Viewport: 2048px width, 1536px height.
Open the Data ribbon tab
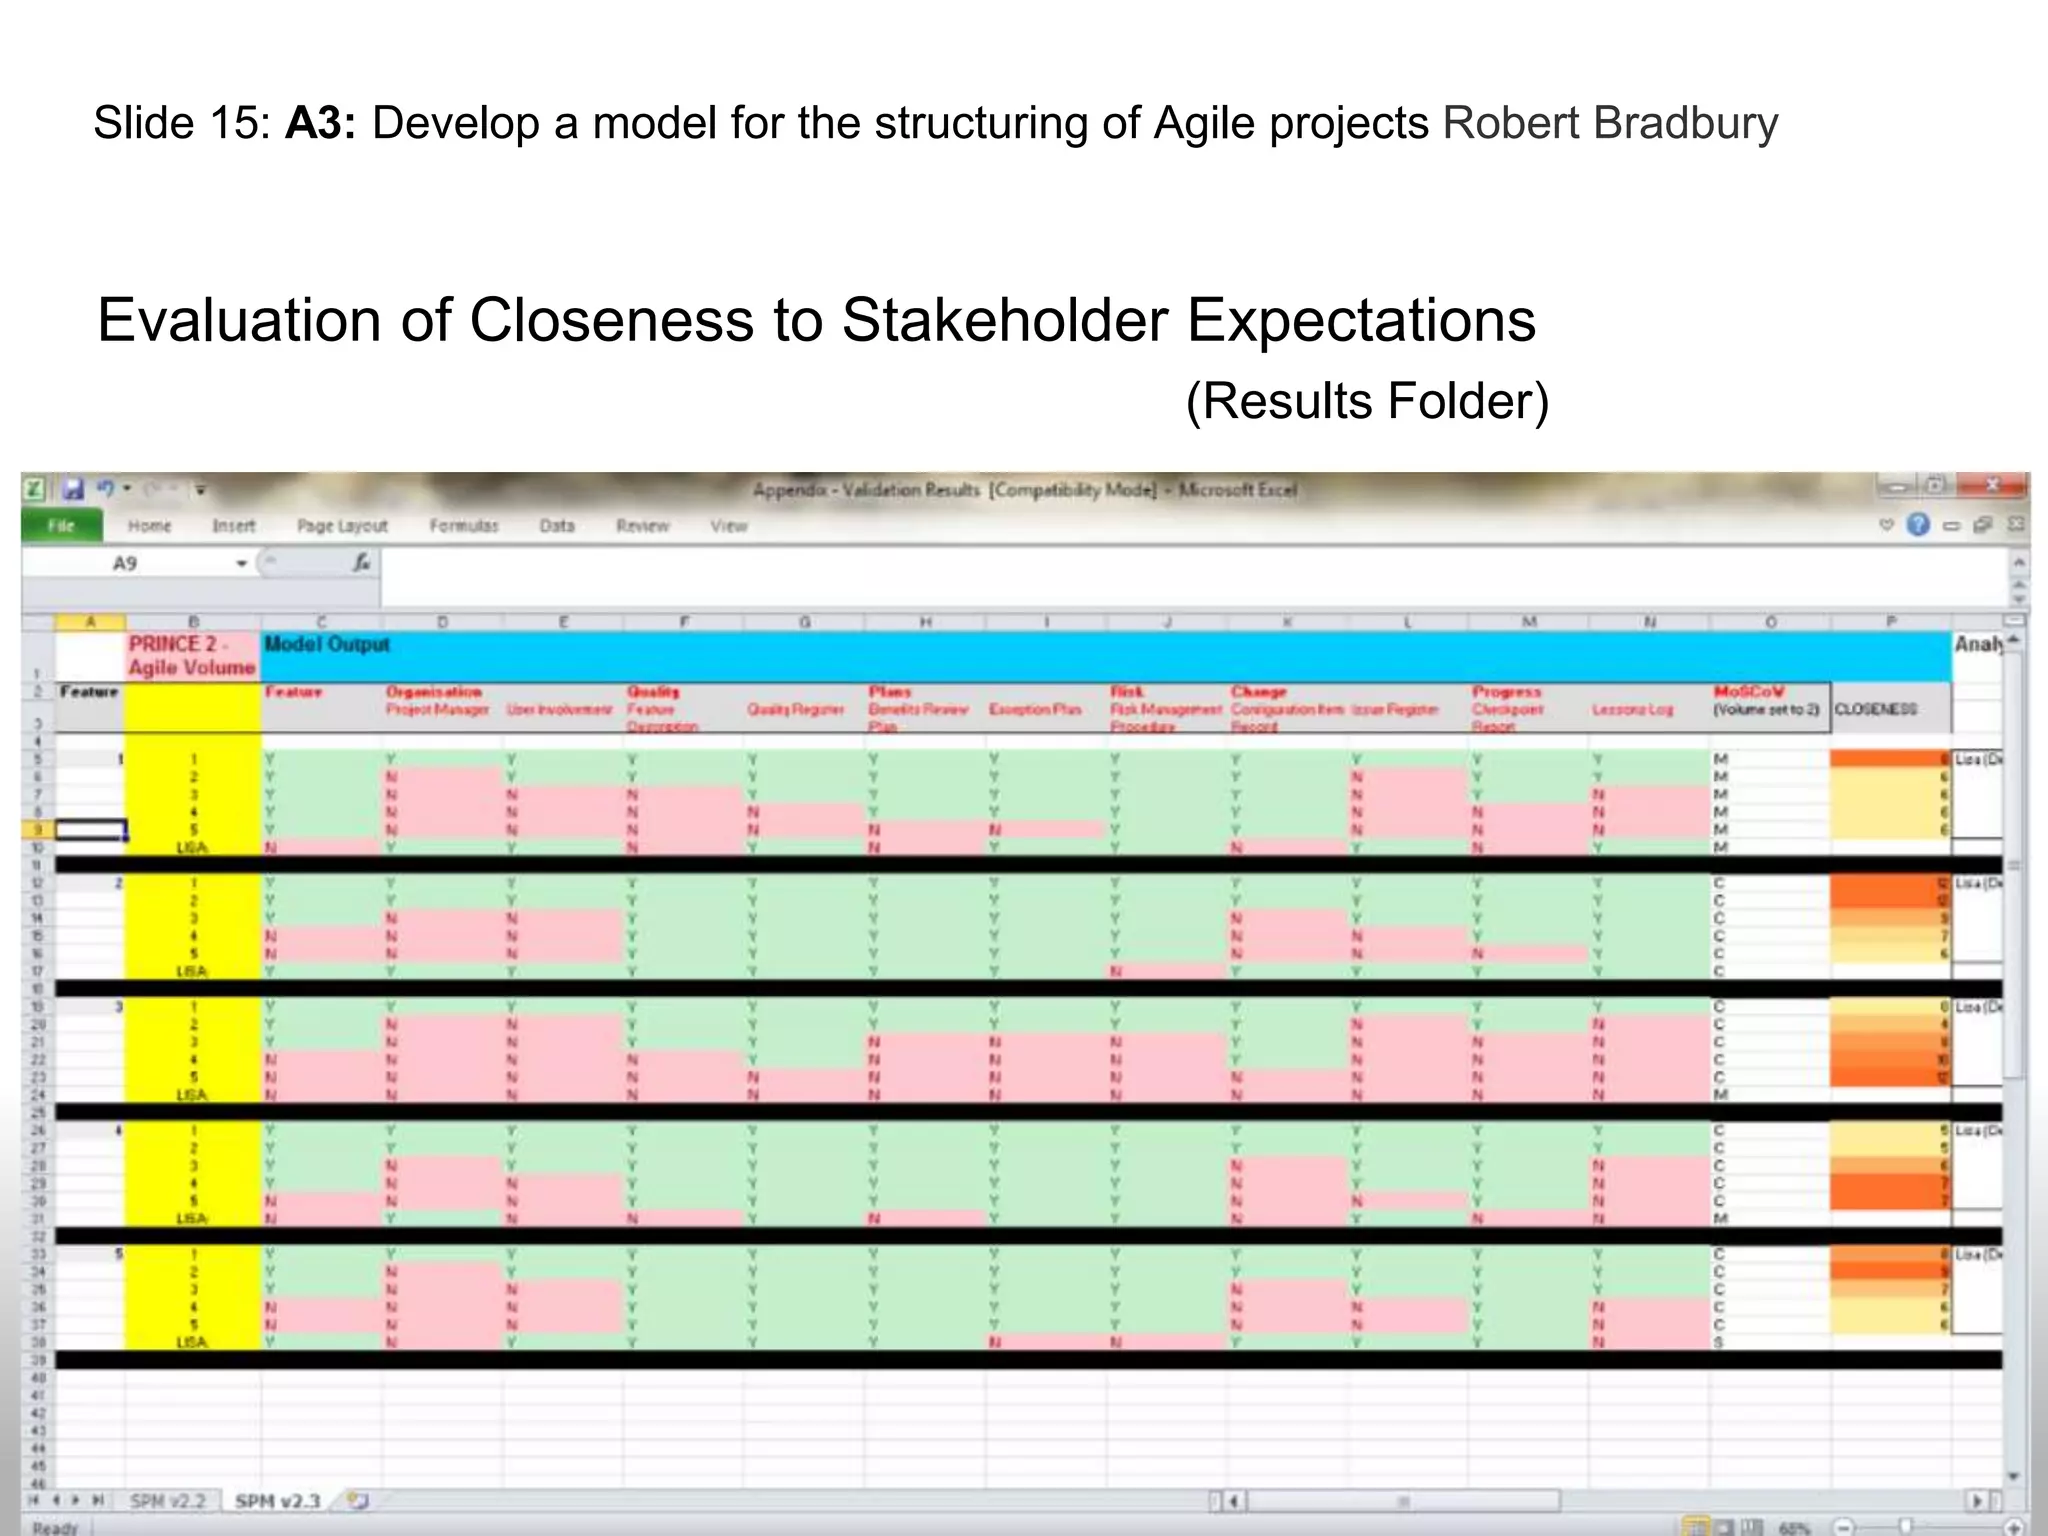pos(557,526)
